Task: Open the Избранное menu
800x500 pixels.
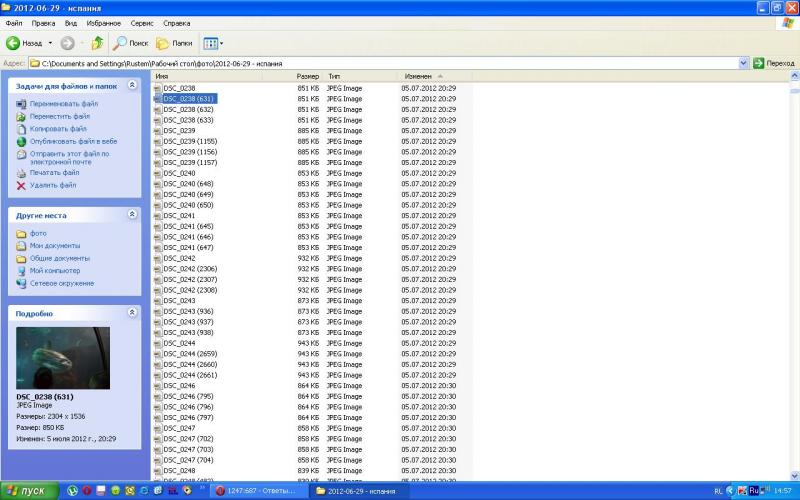Action: (x=104, y=23)
